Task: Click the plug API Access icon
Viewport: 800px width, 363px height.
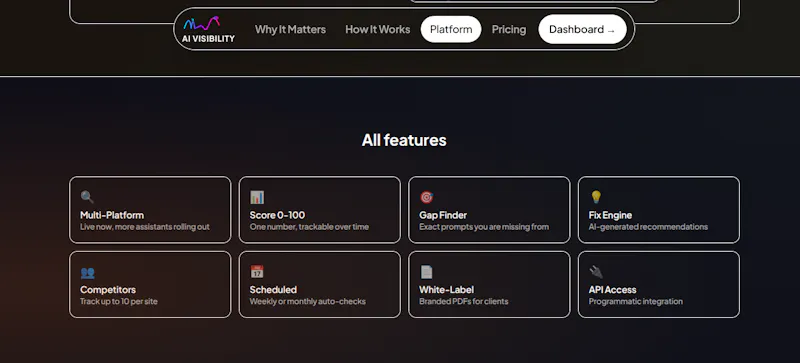Action: (596, 272)
